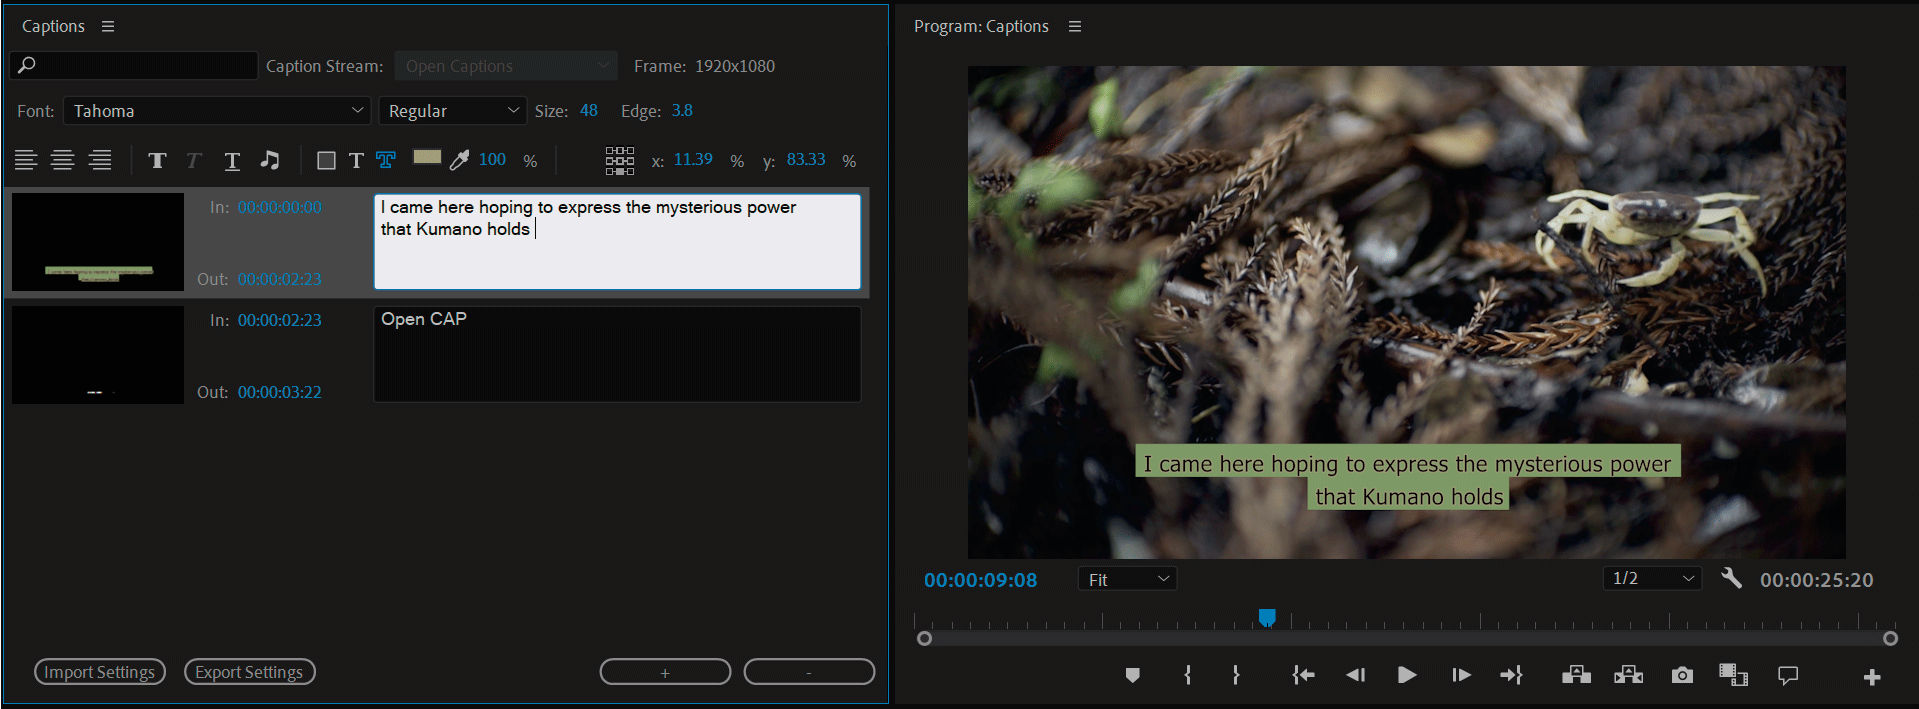Image resolution: width=1919 pixels, height=709 pixels.
Task: Open Caption Stream dropdown
Action: (506, 66)
